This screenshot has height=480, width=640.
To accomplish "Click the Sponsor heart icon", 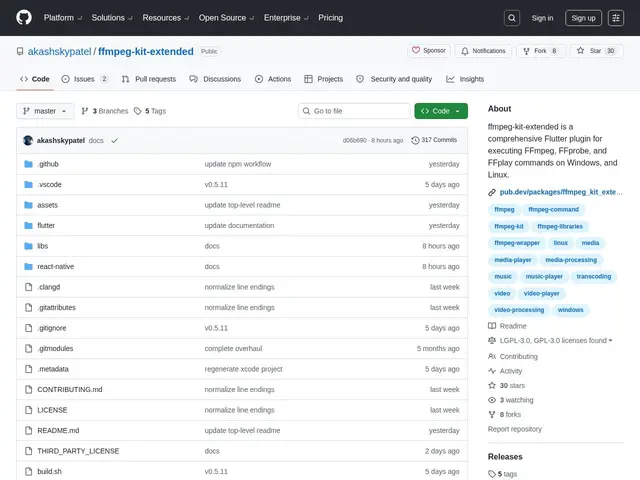I will 416,50.
